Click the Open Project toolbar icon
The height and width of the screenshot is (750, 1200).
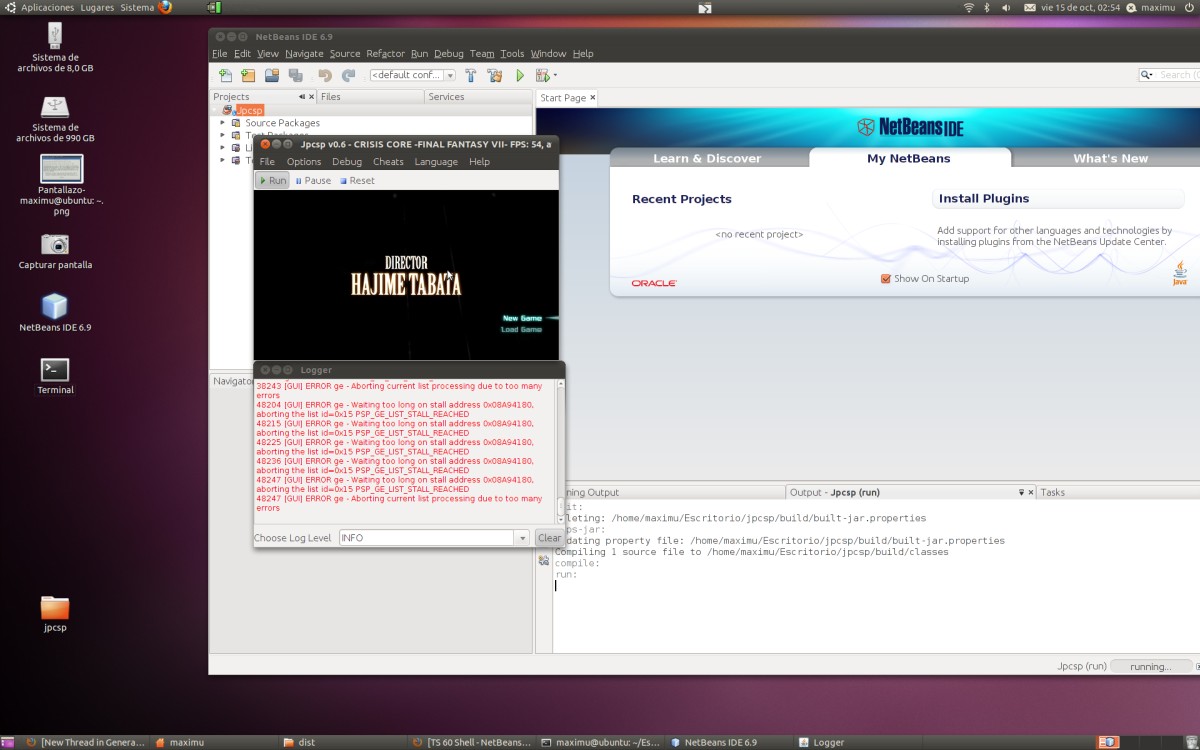tap(272, 75)
